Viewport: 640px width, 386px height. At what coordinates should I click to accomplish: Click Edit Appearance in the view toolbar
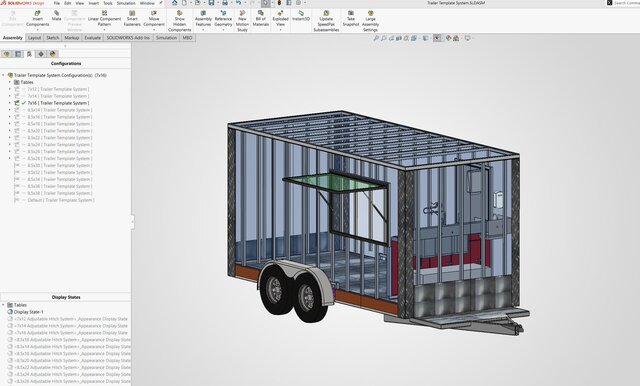coord(449,38)
